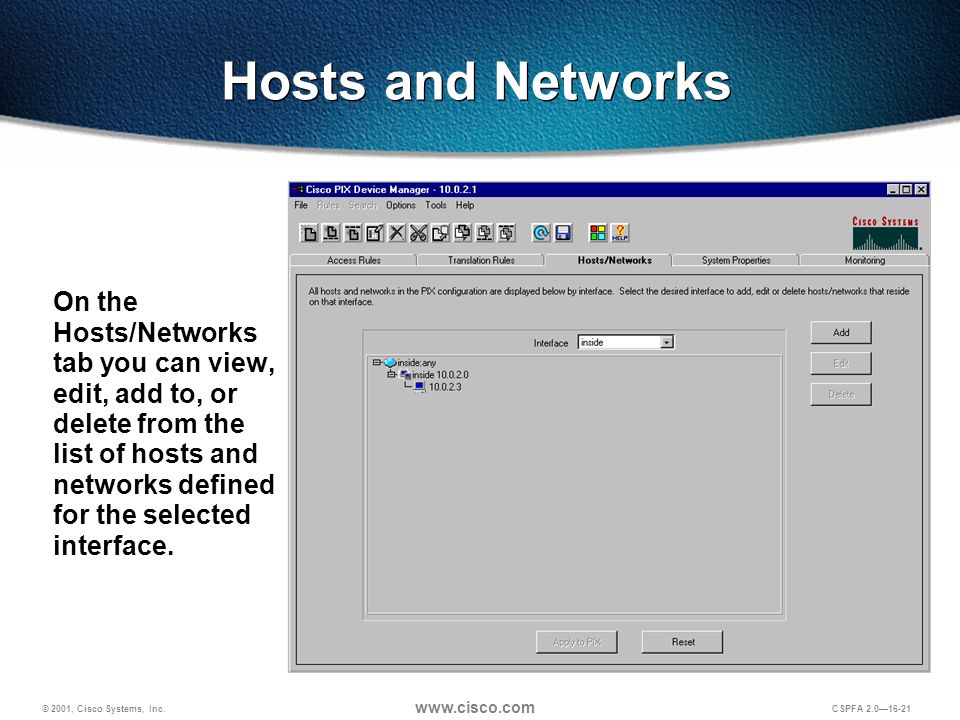Collapse the inside:any tree node
The image size is (960, 720).
click(377, 362)
